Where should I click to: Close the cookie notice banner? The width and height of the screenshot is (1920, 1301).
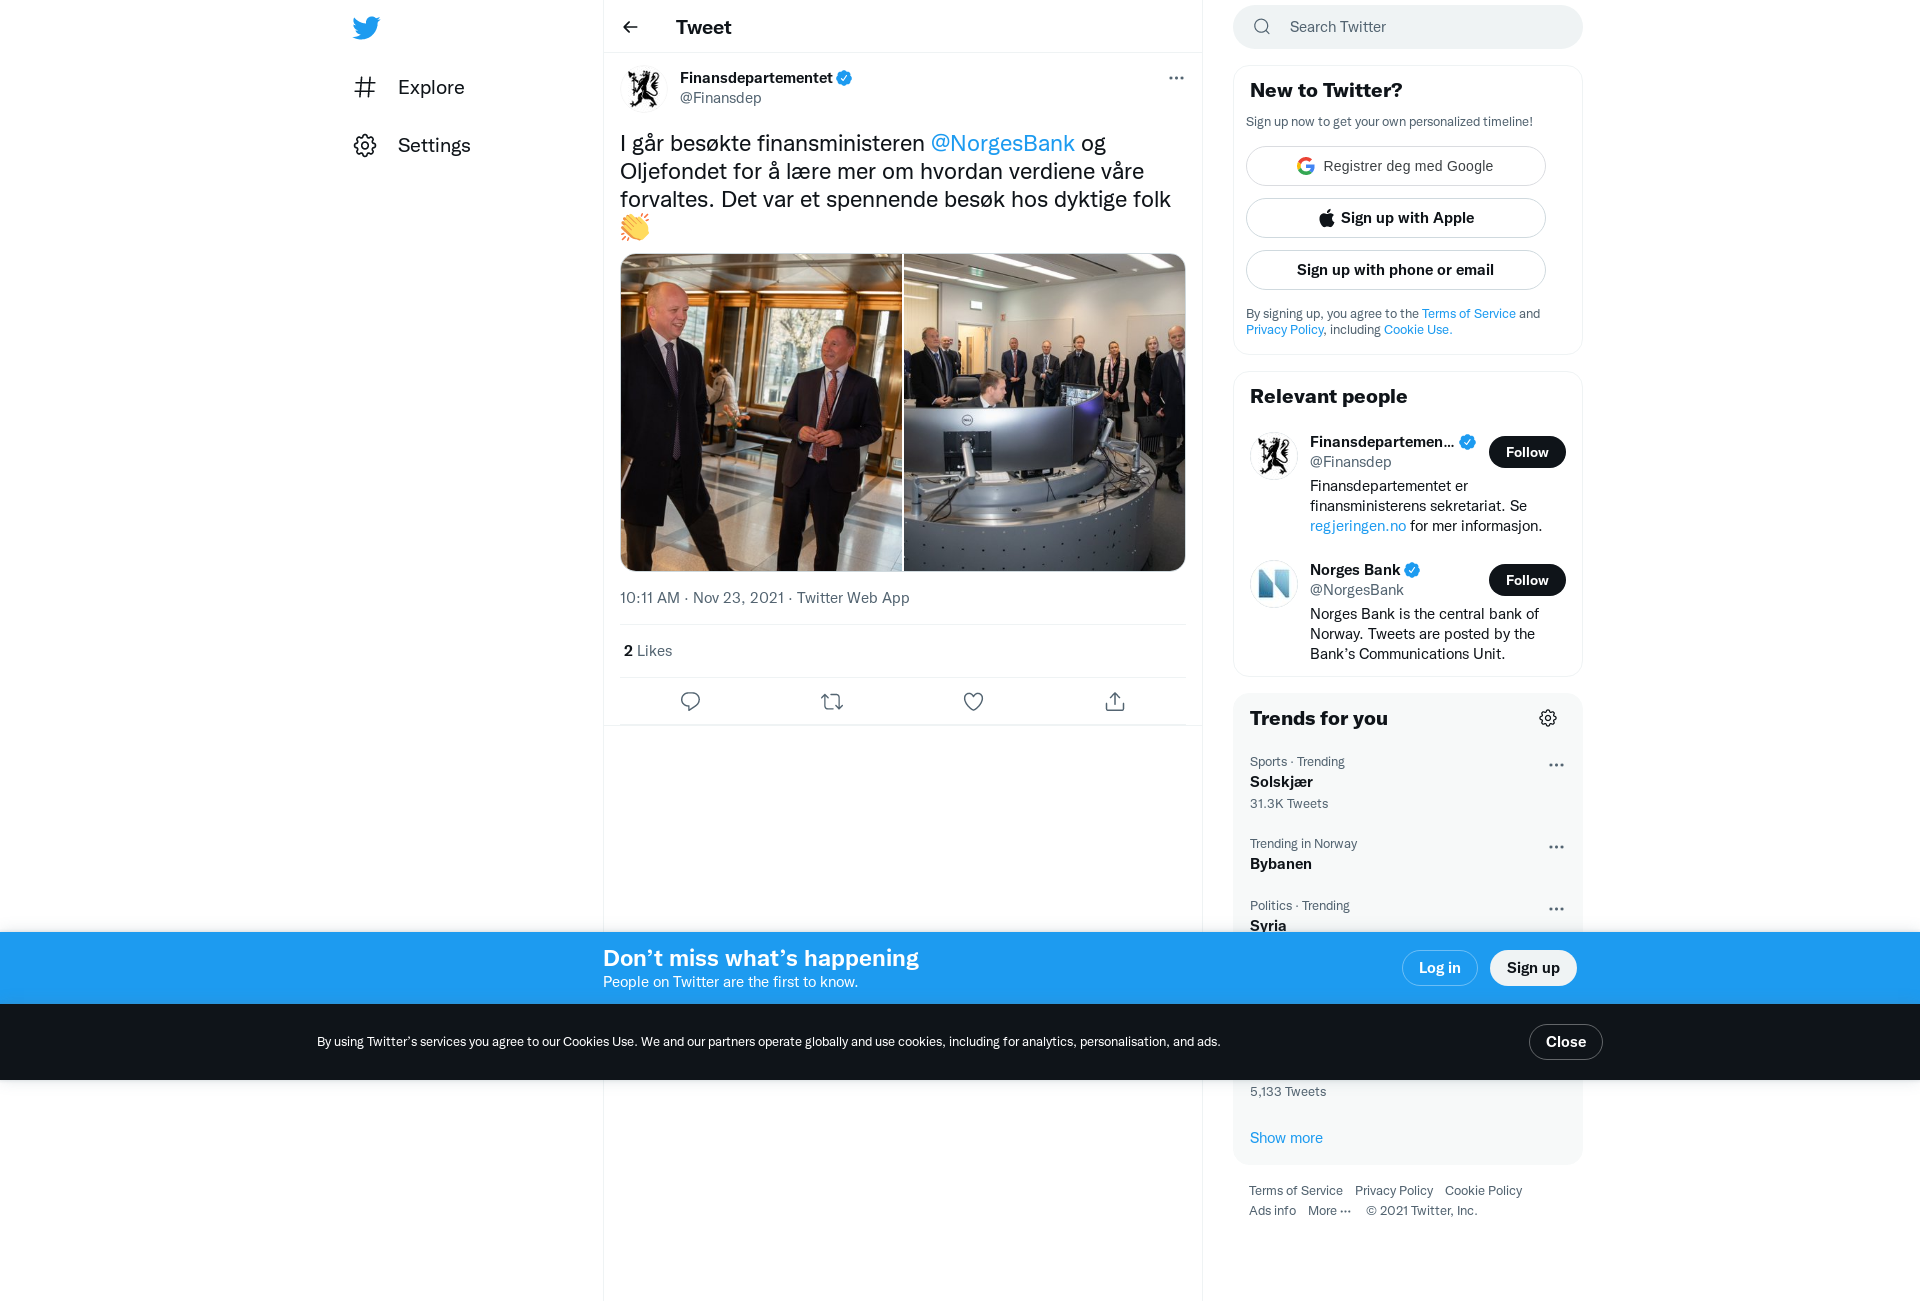(x=1565, y=1042)
